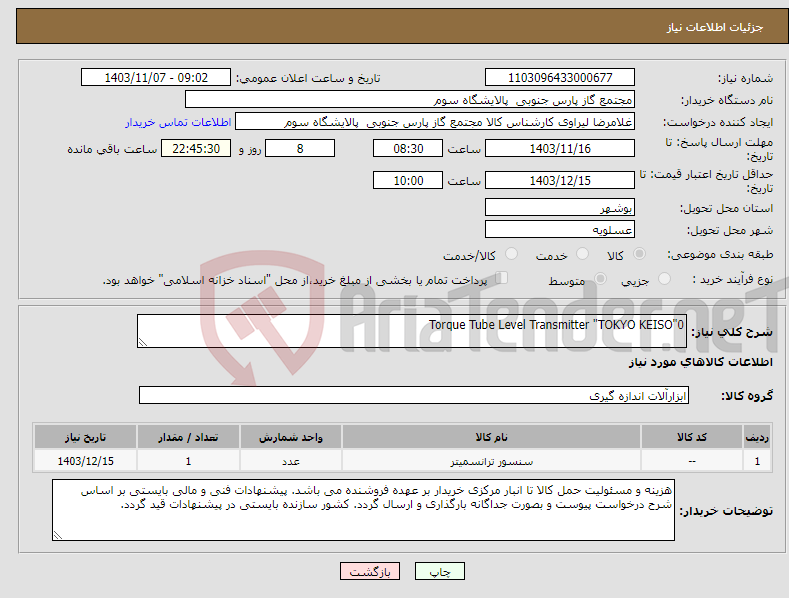Click the اطلاعات کالاهای مورد نیاز section heading
The height and width of the screenshot is (598, 789).
[700, 362]
